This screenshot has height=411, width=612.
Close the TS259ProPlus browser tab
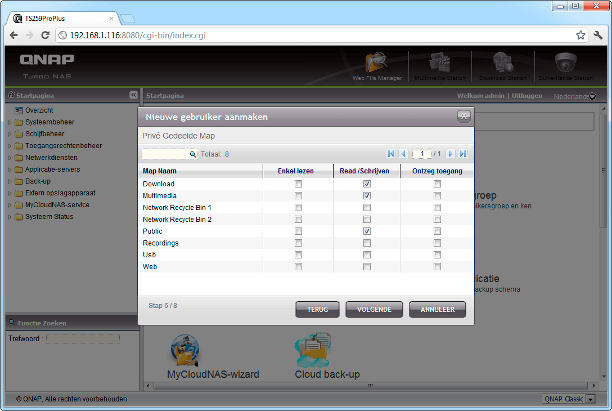pyautogui.click(x=111, y=18)
